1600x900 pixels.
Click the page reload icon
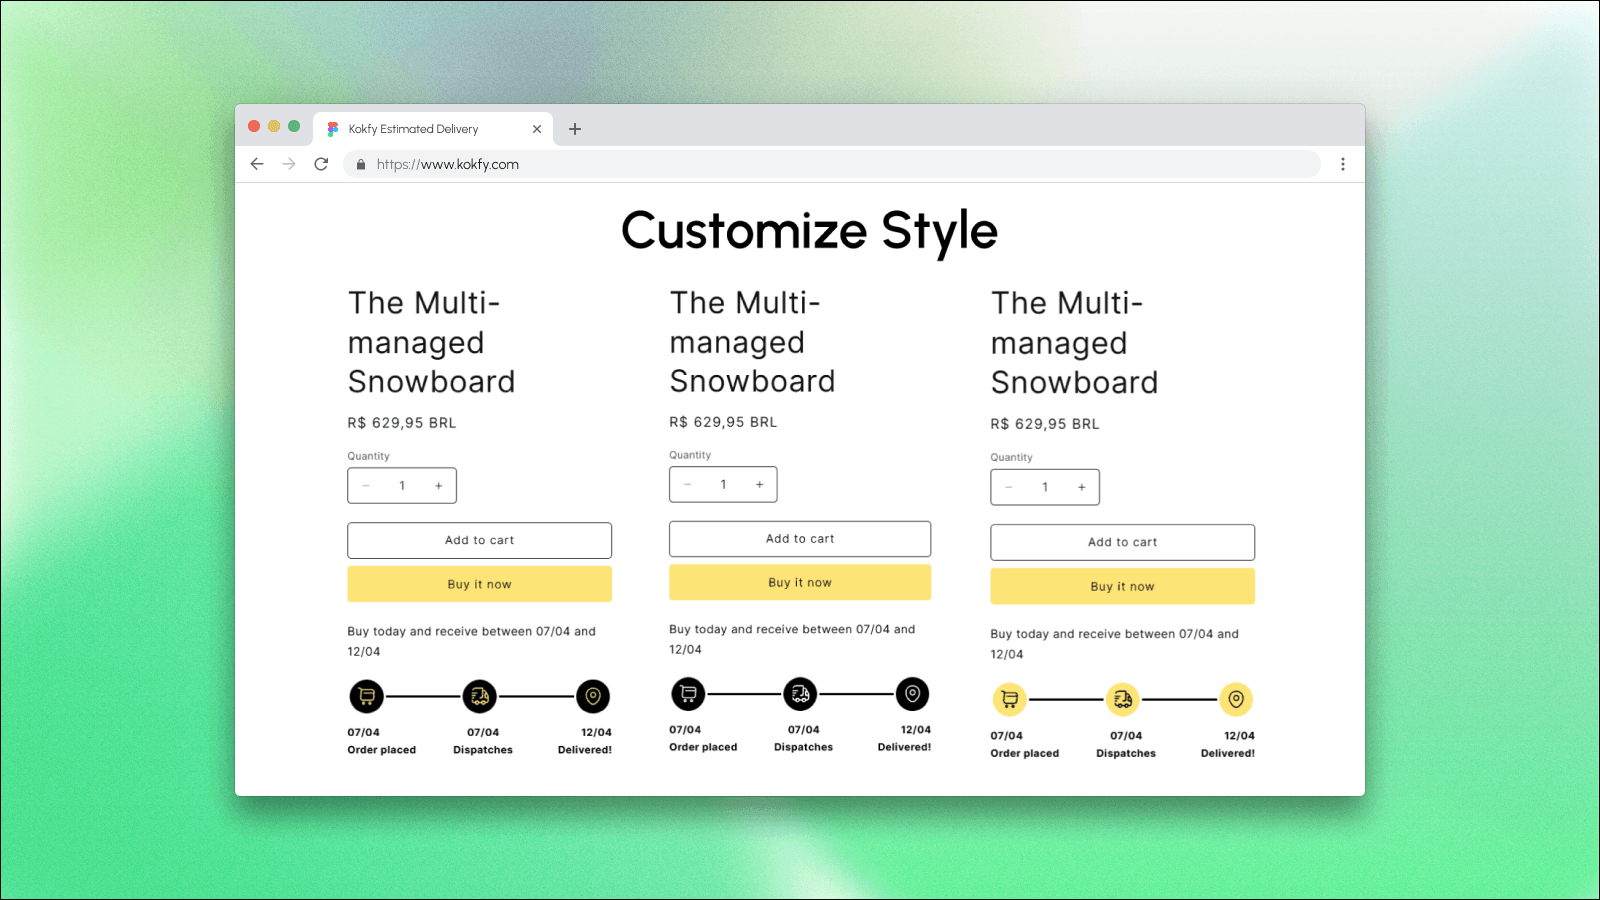[320, 163]
